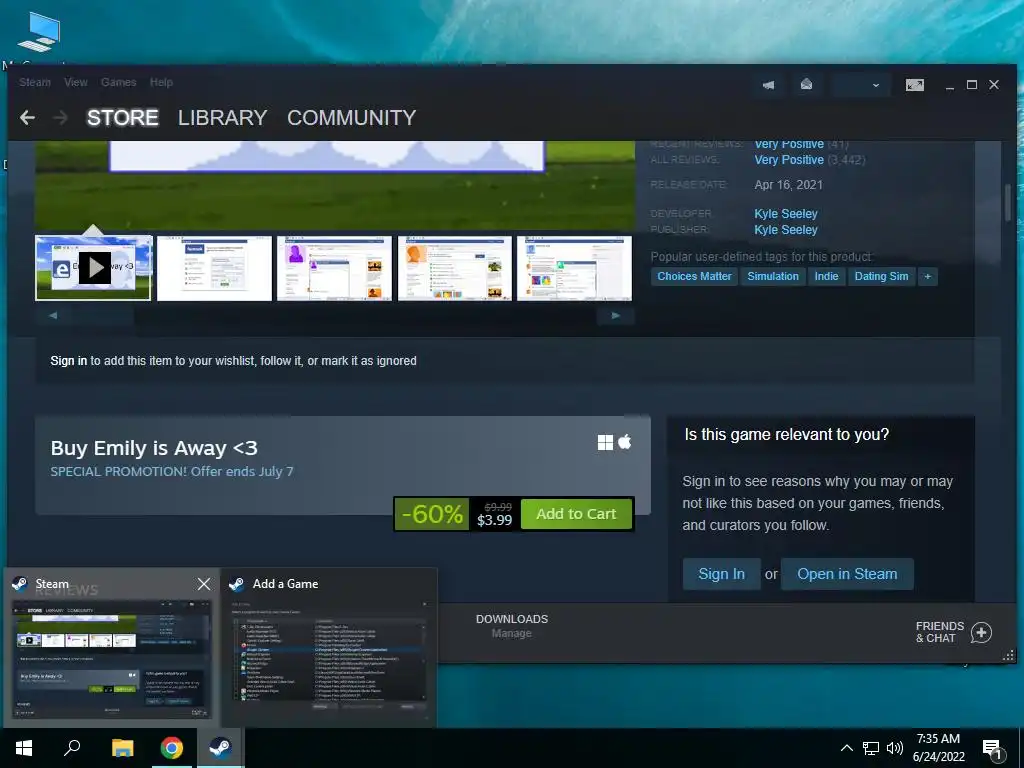
Task: Select the third screenshot thumbnail
Action: click(334, 268)
